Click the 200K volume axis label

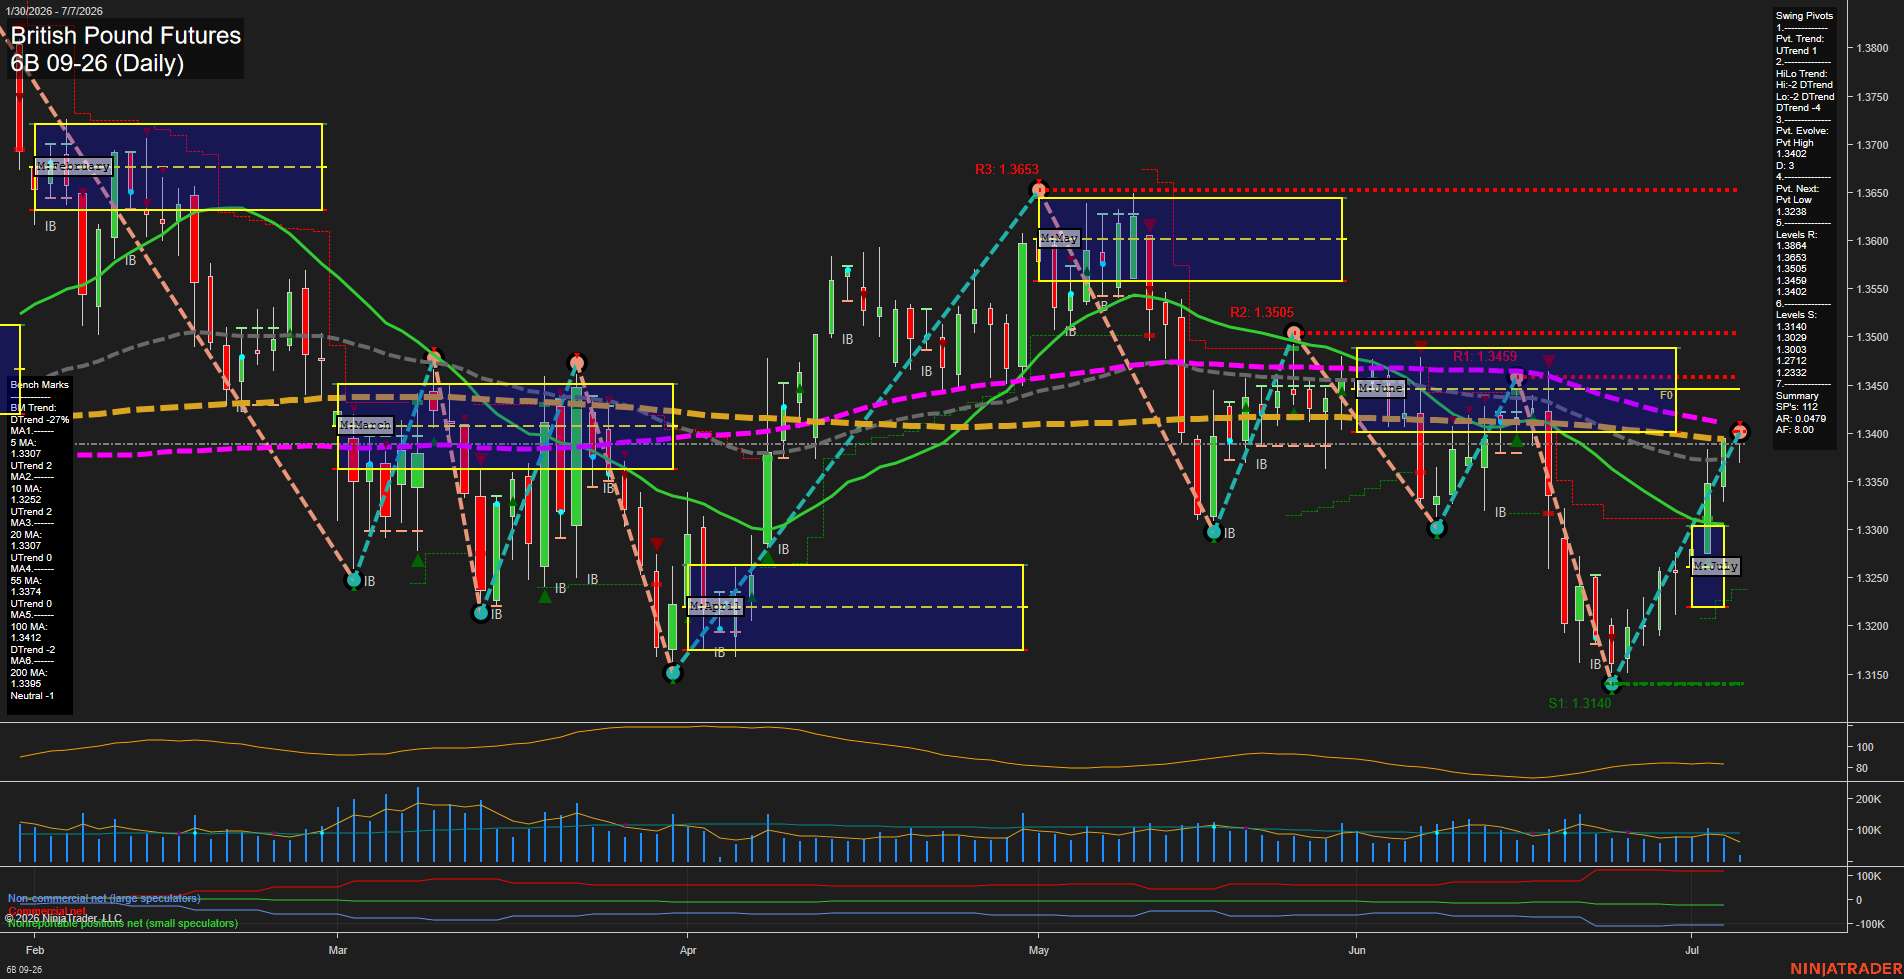coord(1869,799)
